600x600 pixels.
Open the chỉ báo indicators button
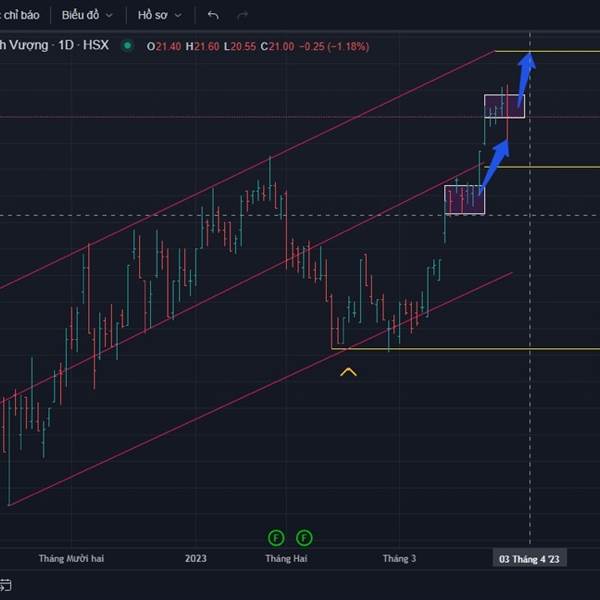coord(20,15)
